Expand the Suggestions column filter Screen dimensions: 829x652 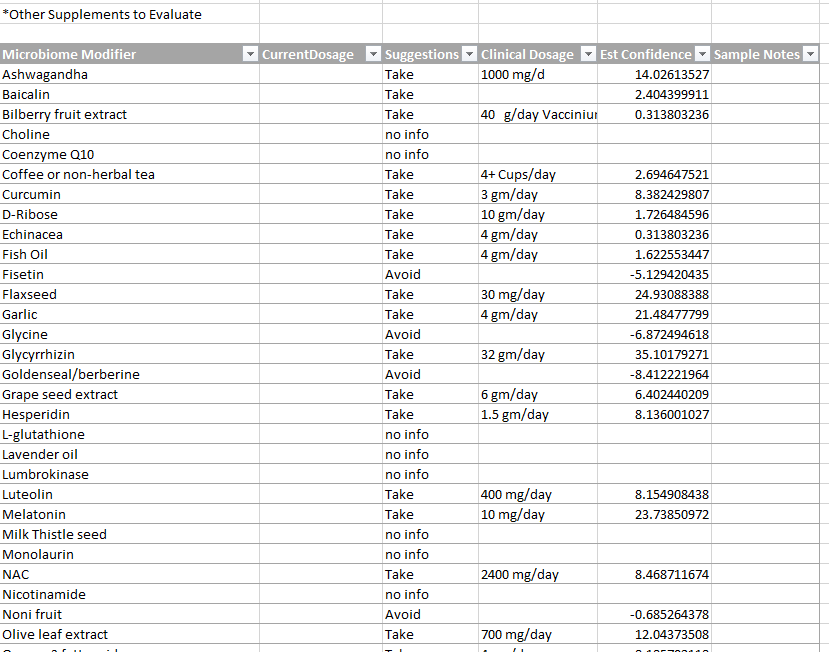(x=469, y=54)
